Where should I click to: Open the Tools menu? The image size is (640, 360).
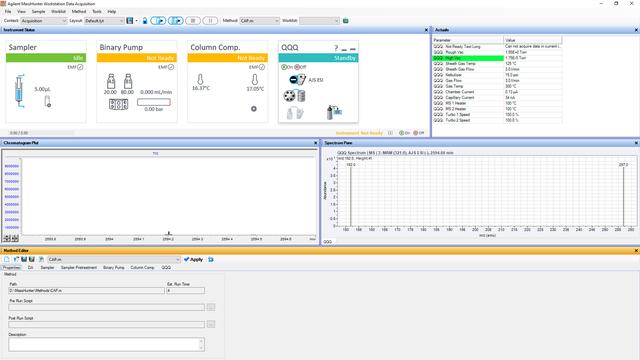(x=97, y=11)
